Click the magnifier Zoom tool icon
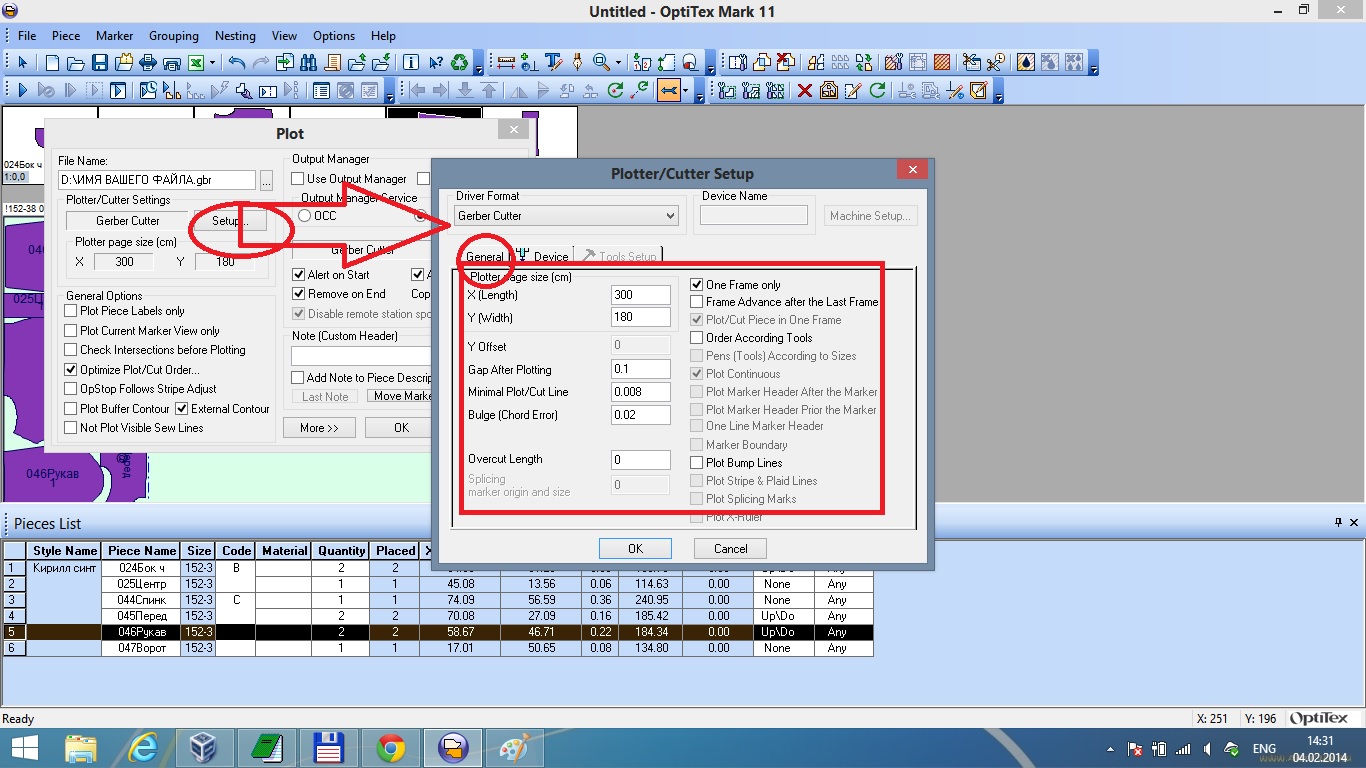The image size is (1366, 768). click(x=601, y=63)
